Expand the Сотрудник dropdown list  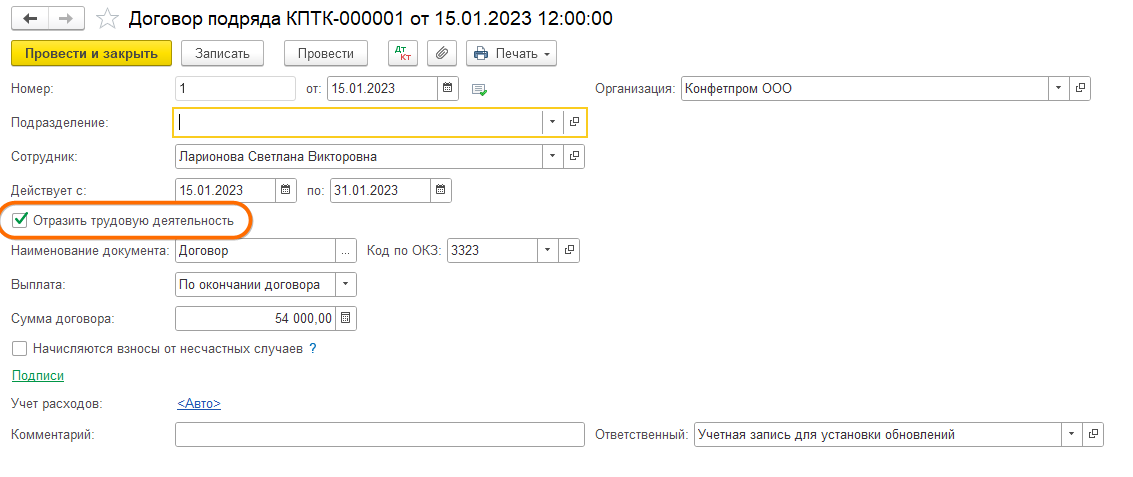coord(553,156)
